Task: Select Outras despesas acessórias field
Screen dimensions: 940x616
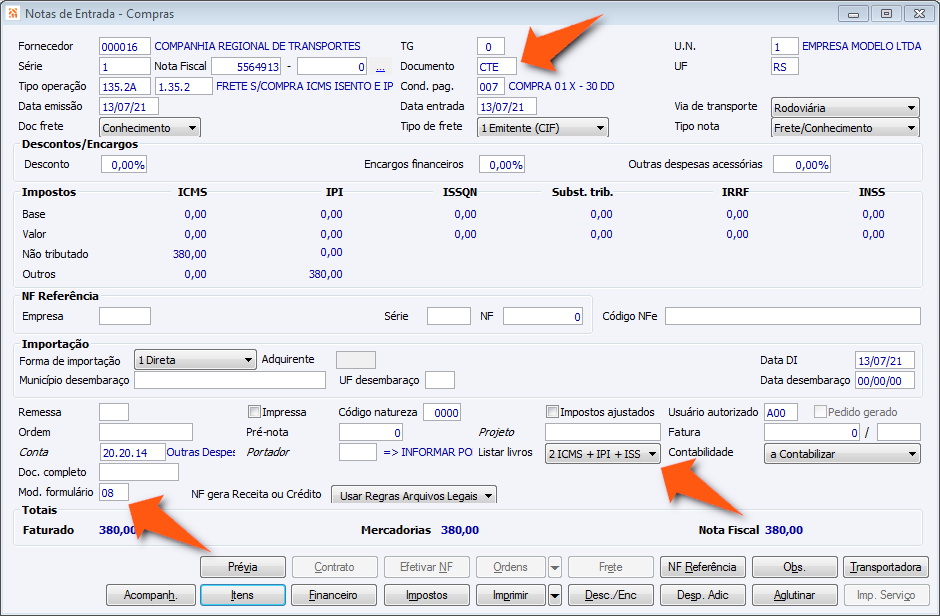Action: (802, 164)
